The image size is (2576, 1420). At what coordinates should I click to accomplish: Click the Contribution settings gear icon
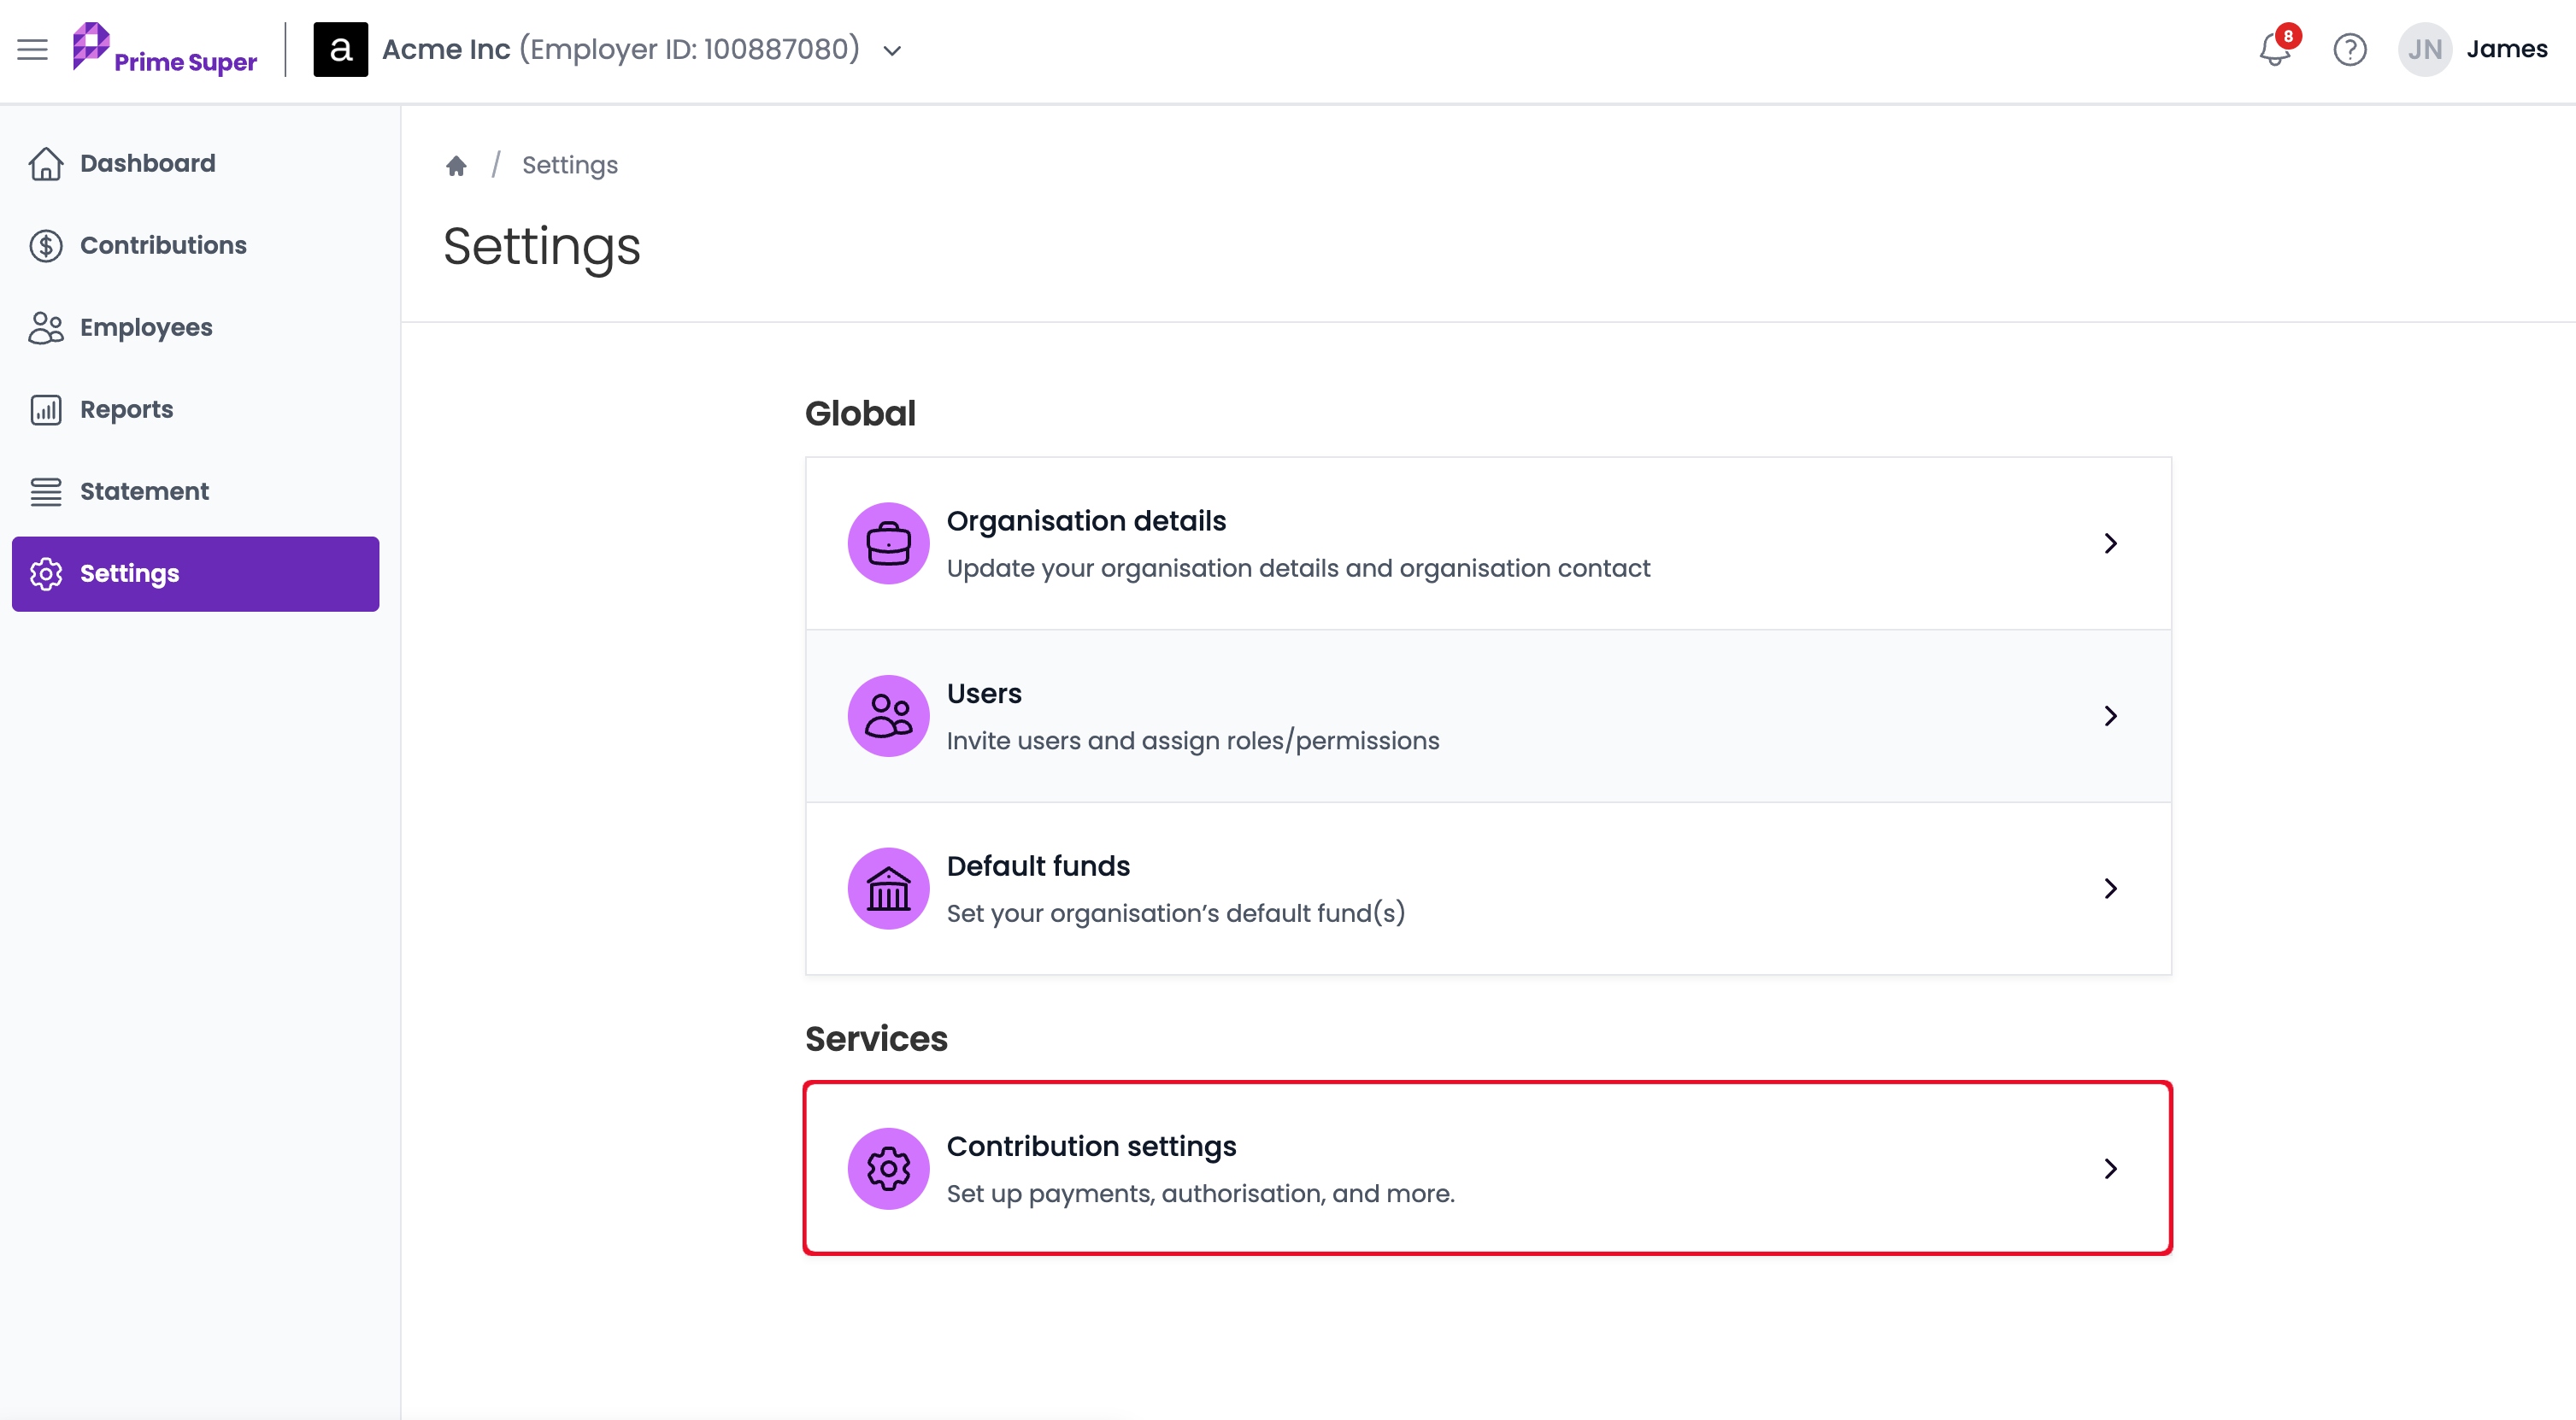[x=888, y=1168]
